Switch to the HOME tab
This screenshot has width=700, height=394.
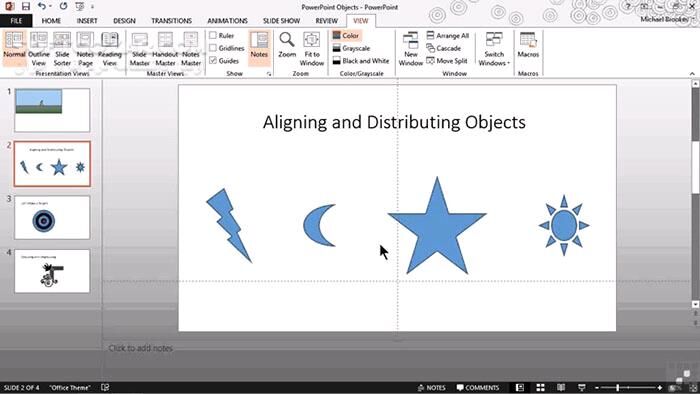[x=51, y=21]
